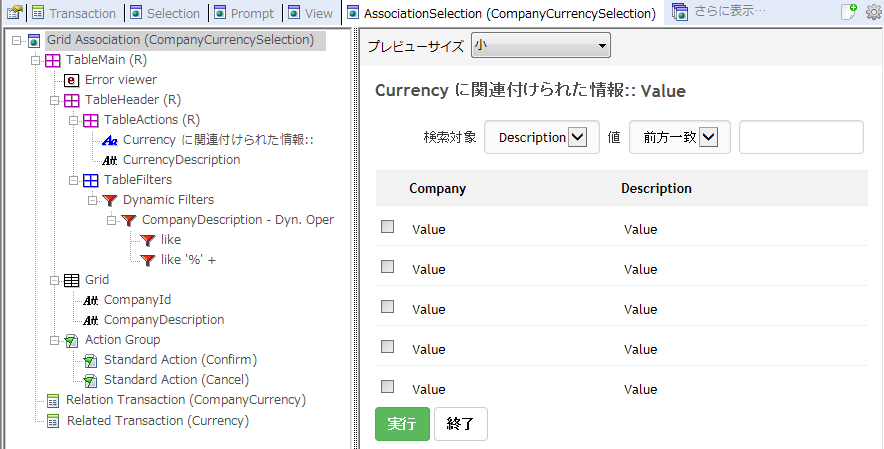Tick the last row checkbox in grid
The height and width of the screenshot is (449, 884).
click(x=388, y=387)
